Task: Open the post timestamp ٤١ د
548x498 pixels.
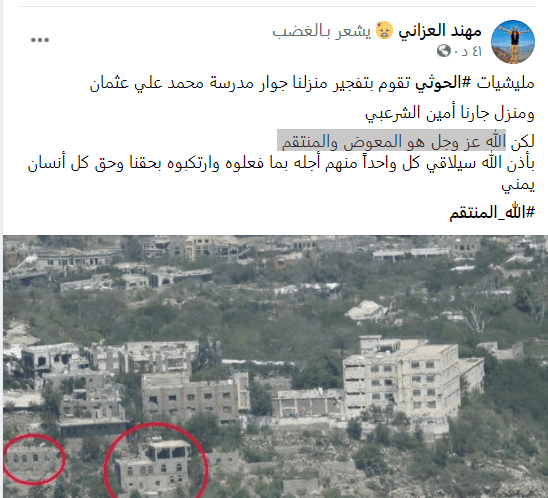Action: pos(468,51)
